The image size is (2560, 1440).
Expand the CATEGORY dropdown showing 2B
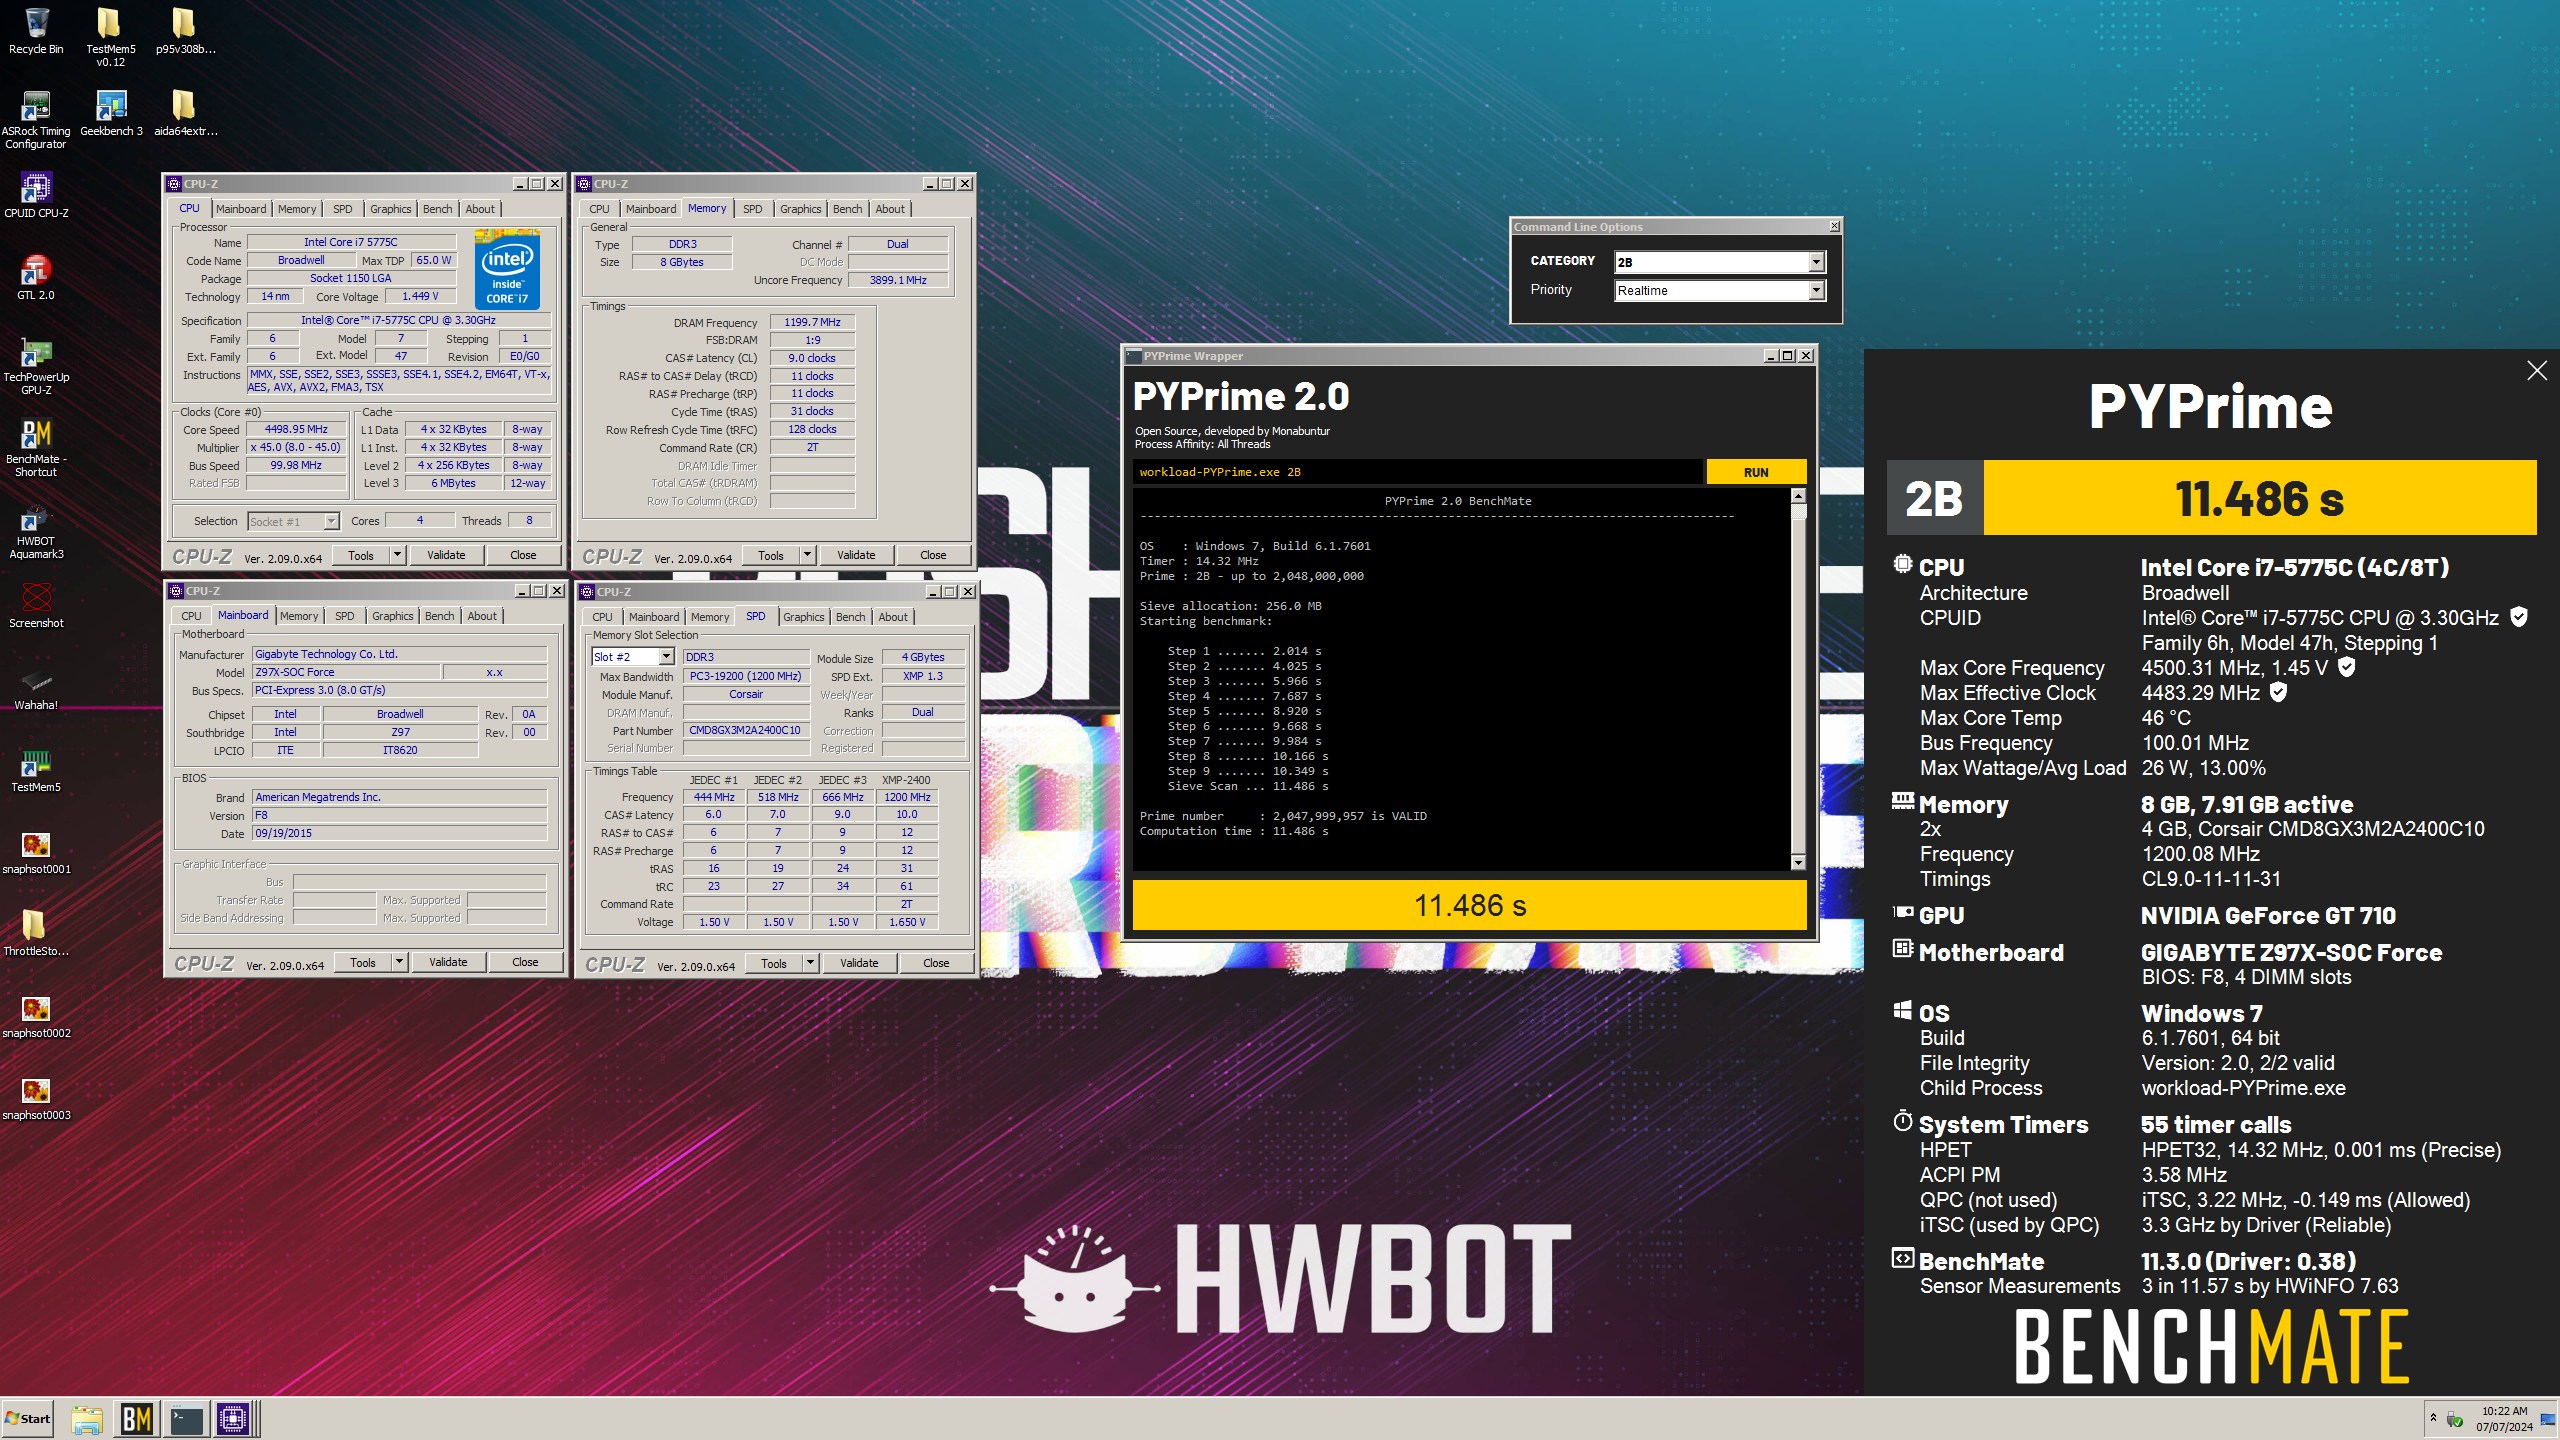click(x=1816, y=262)
